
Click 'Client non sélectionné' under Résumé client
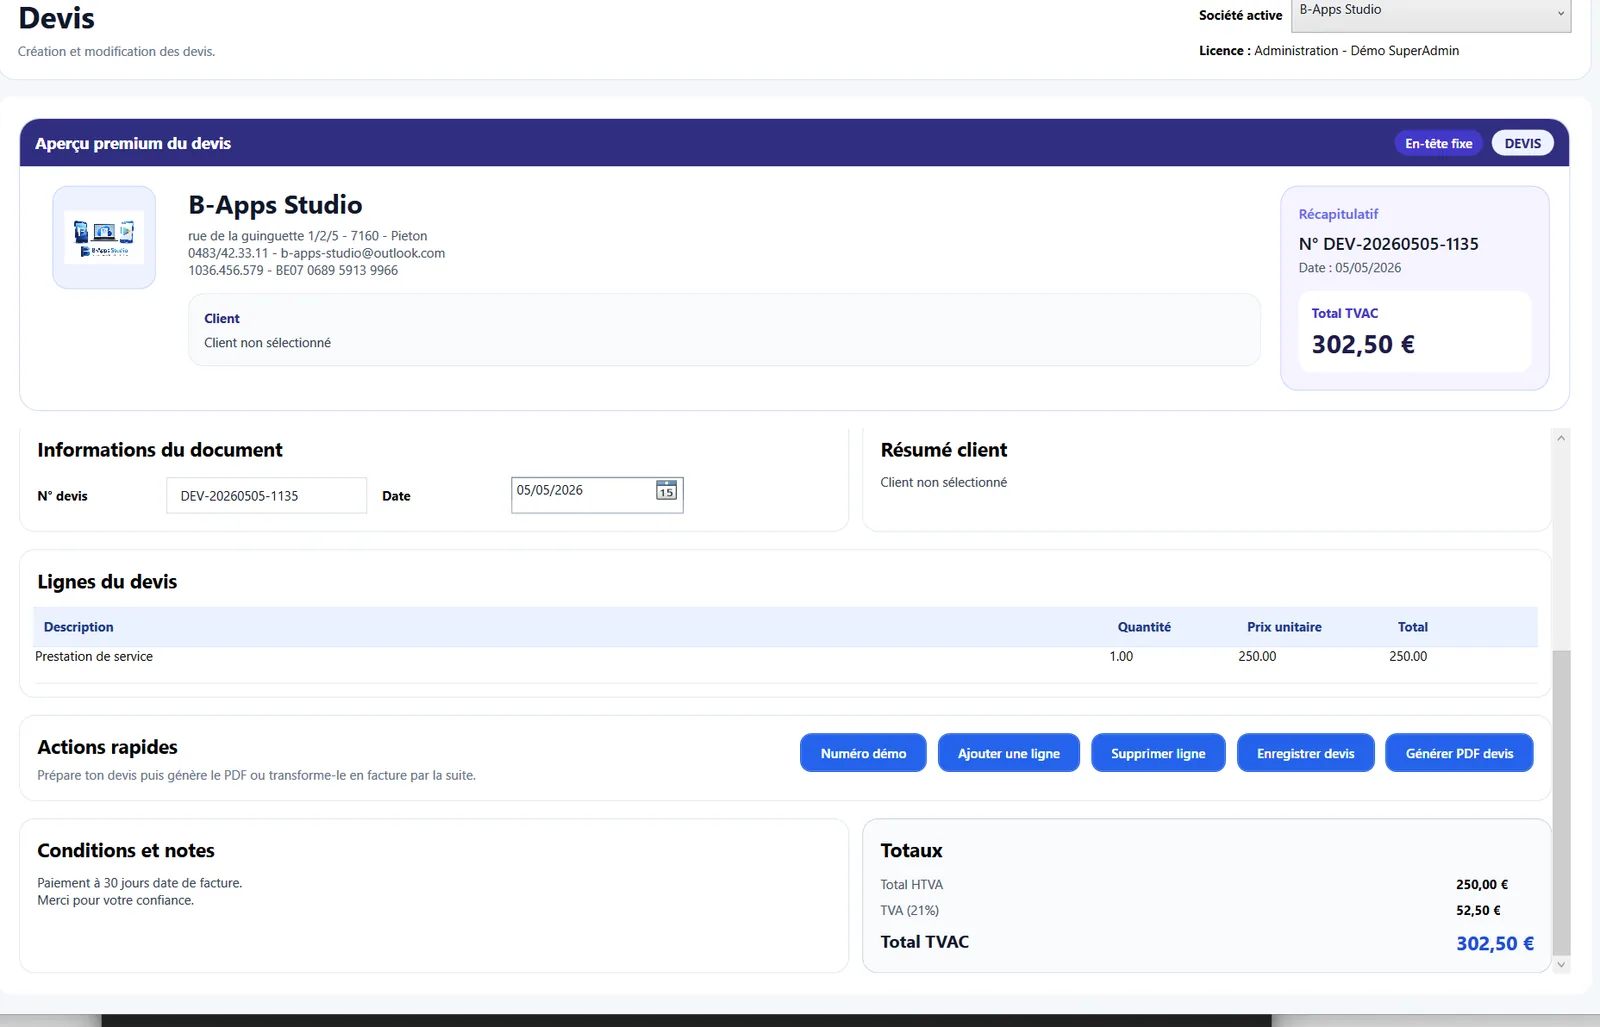(x=943, y=483)
